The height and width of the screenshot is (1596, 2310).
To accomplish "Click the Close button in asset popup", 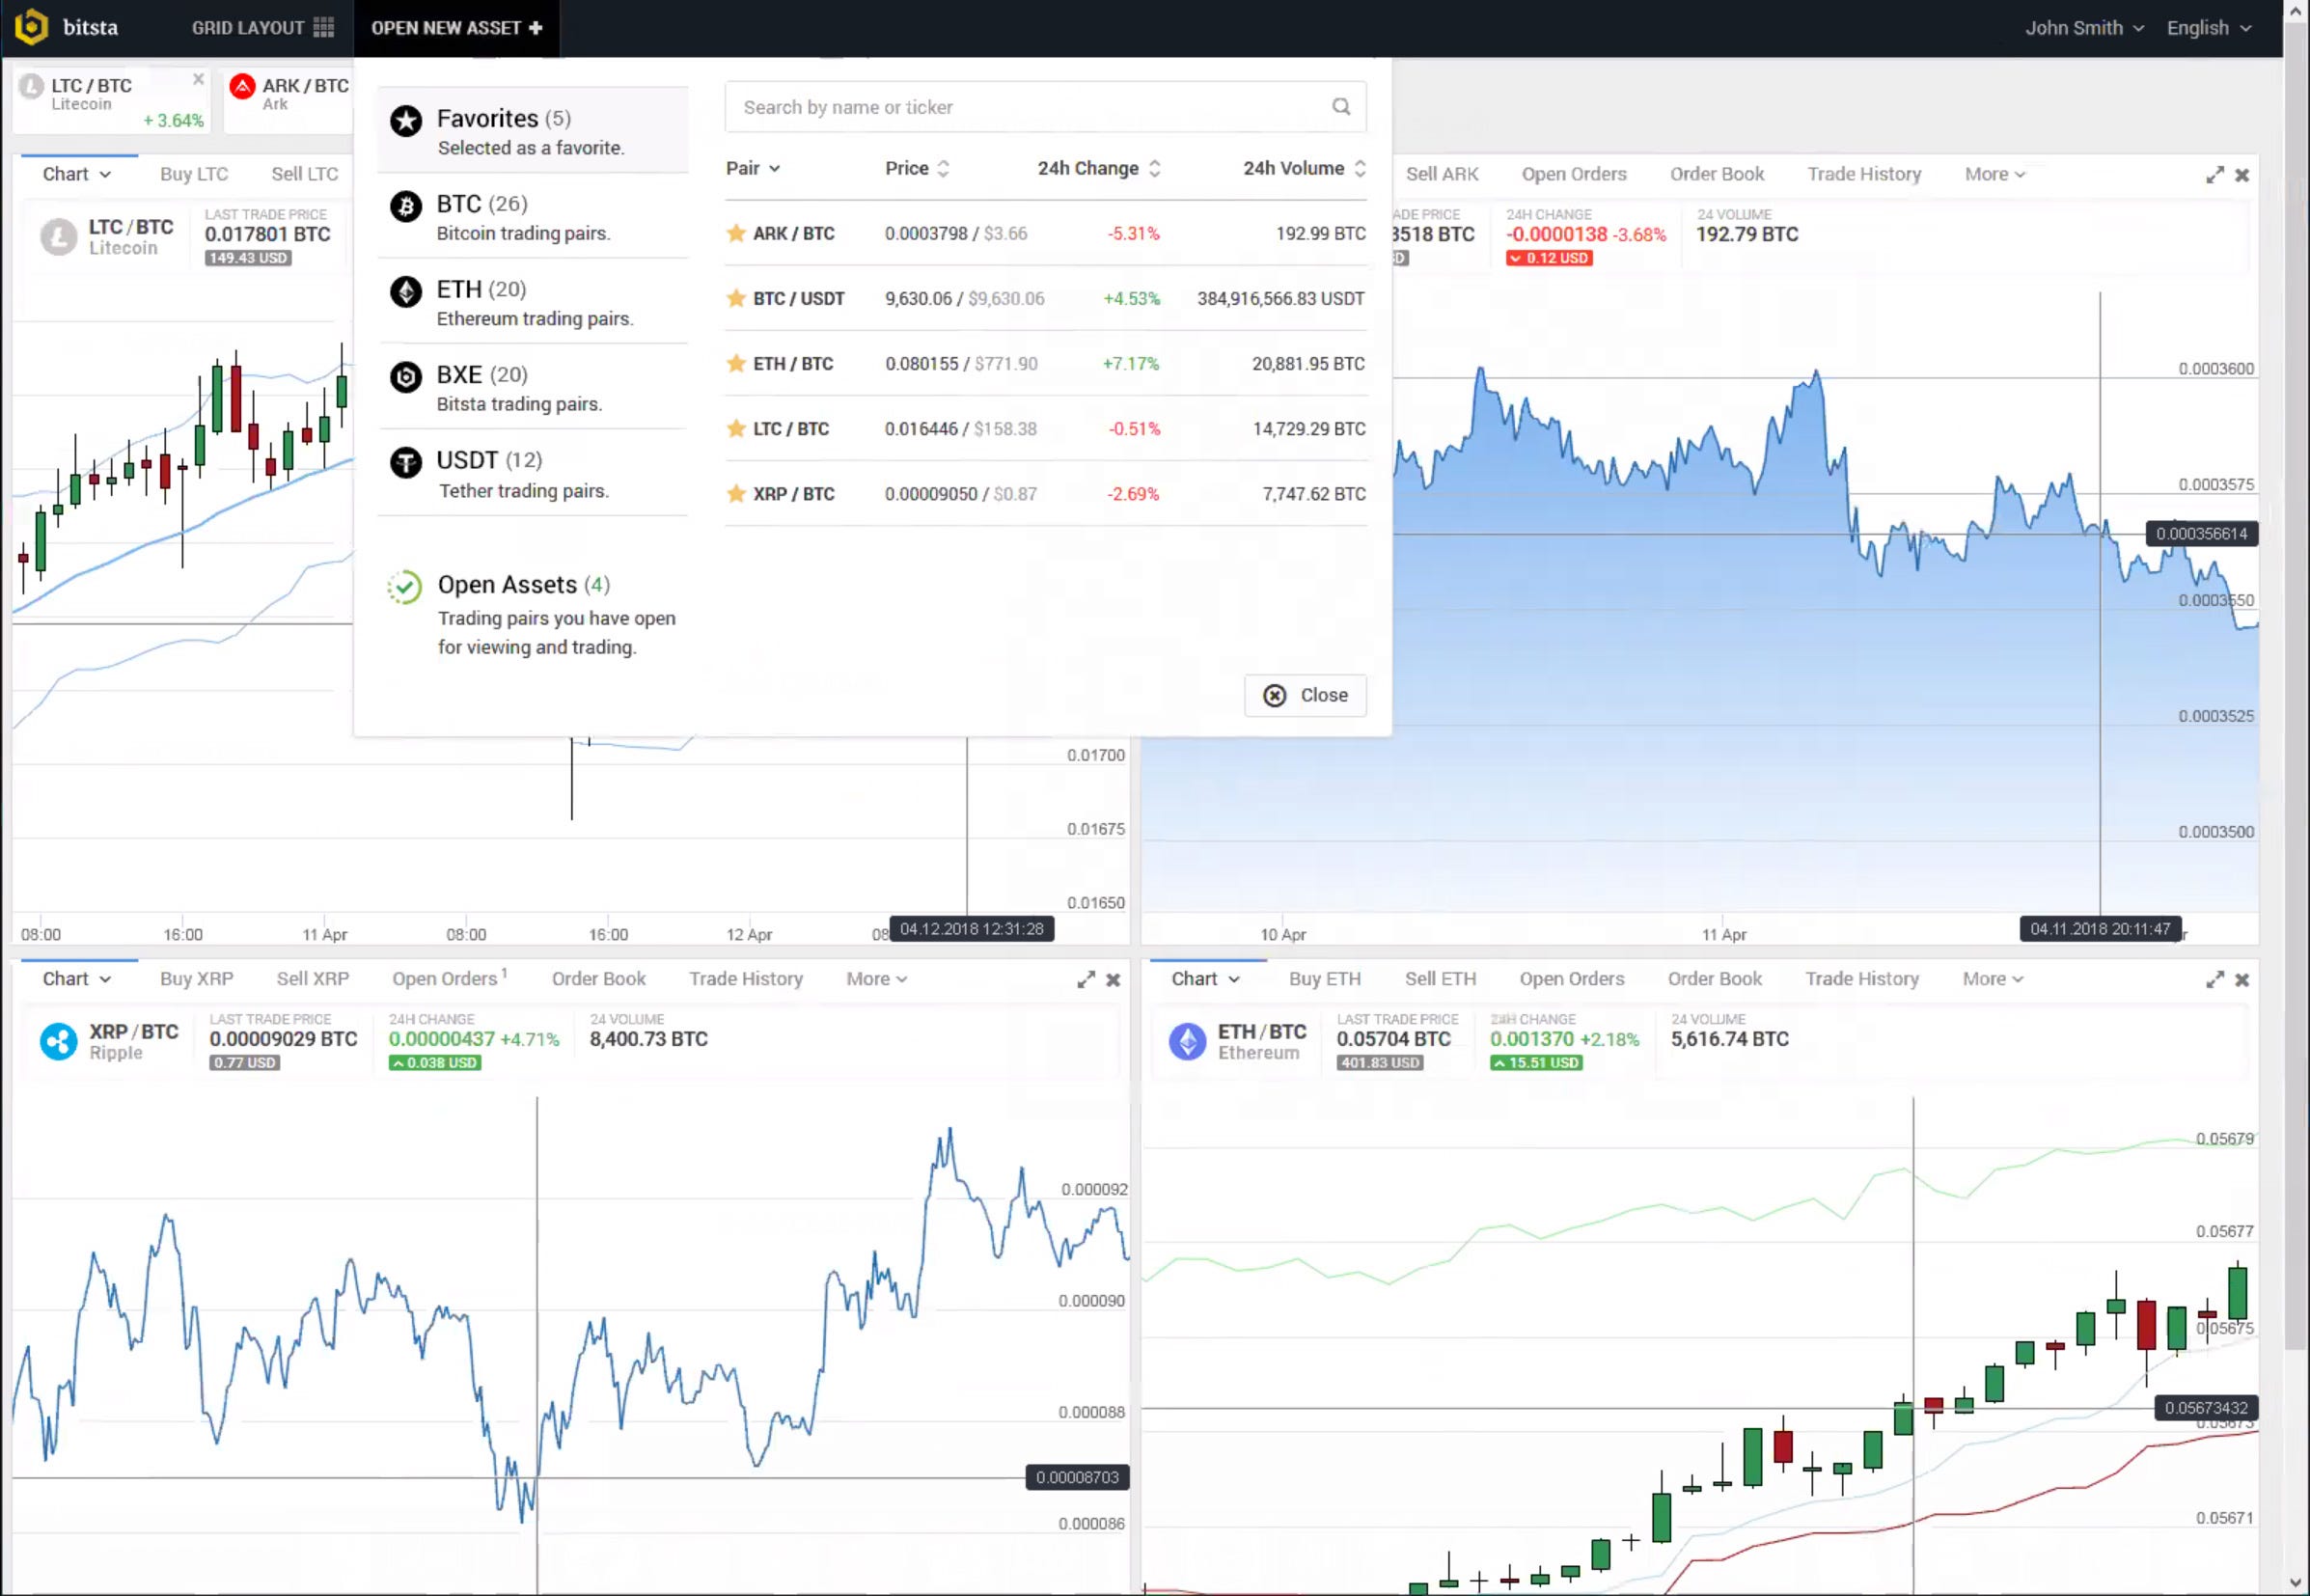I will click(1305, 695).
